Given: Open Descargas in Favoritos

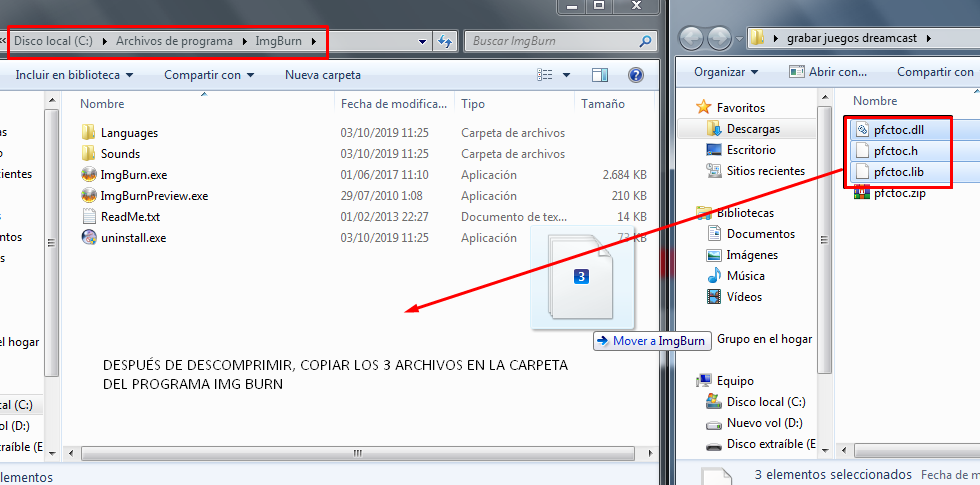Looking at the screenshot, I should pos(753,129).
